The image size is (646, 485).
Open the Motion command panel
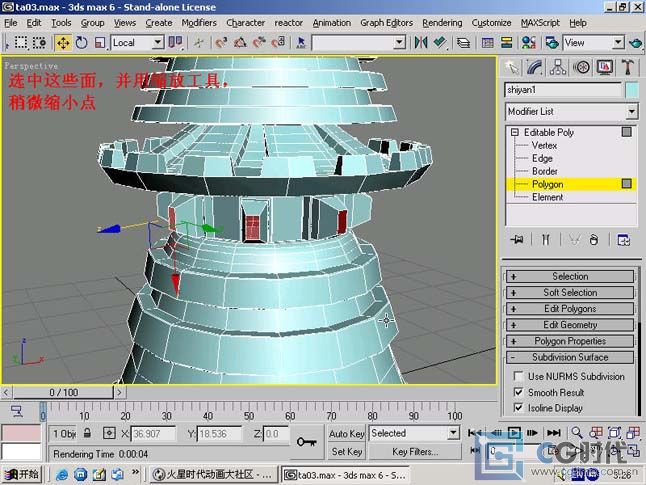pos(581,67)
